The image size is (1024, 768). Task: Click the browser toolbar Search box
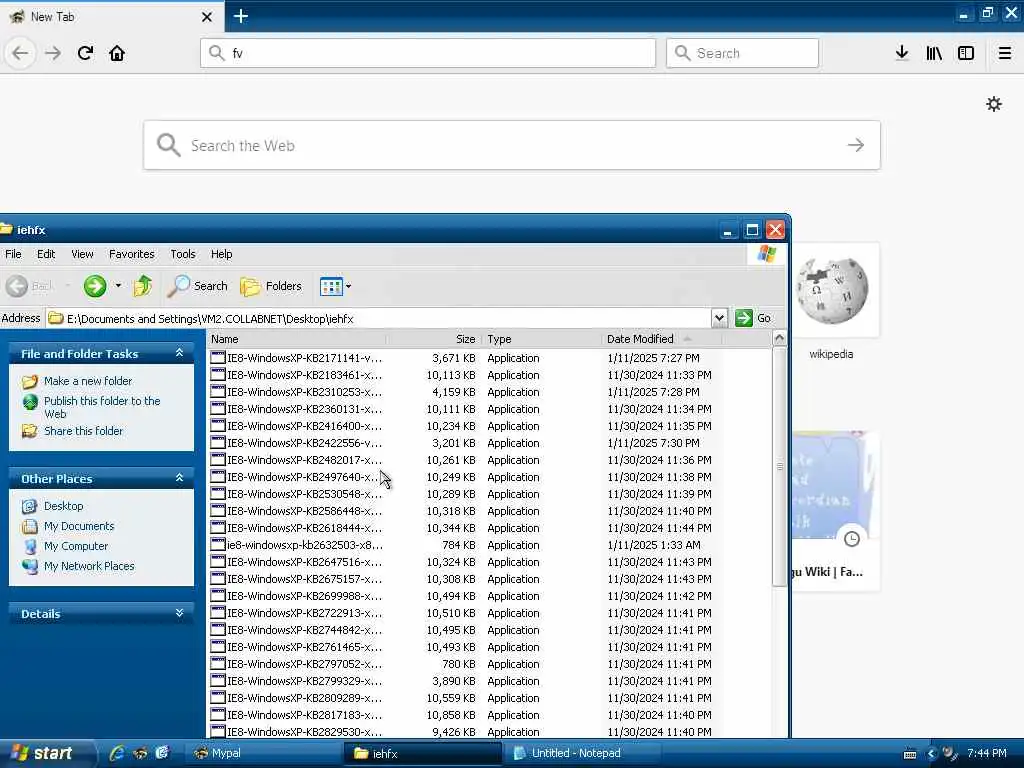click(742, 53)
